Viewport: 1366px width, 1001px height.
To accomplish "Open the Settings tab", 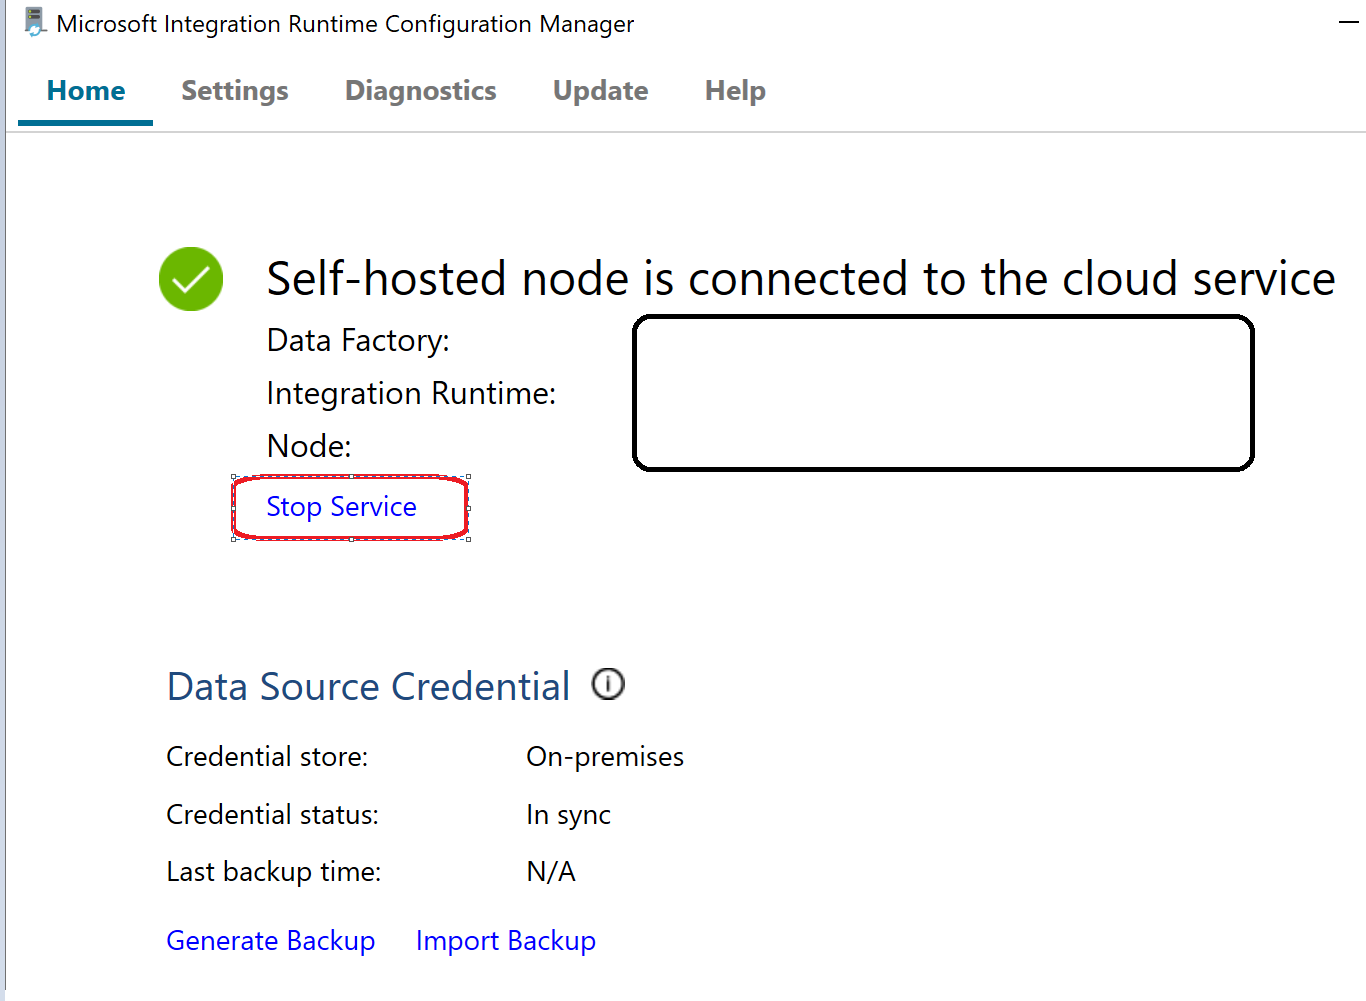I will click(x=235, y=91).
